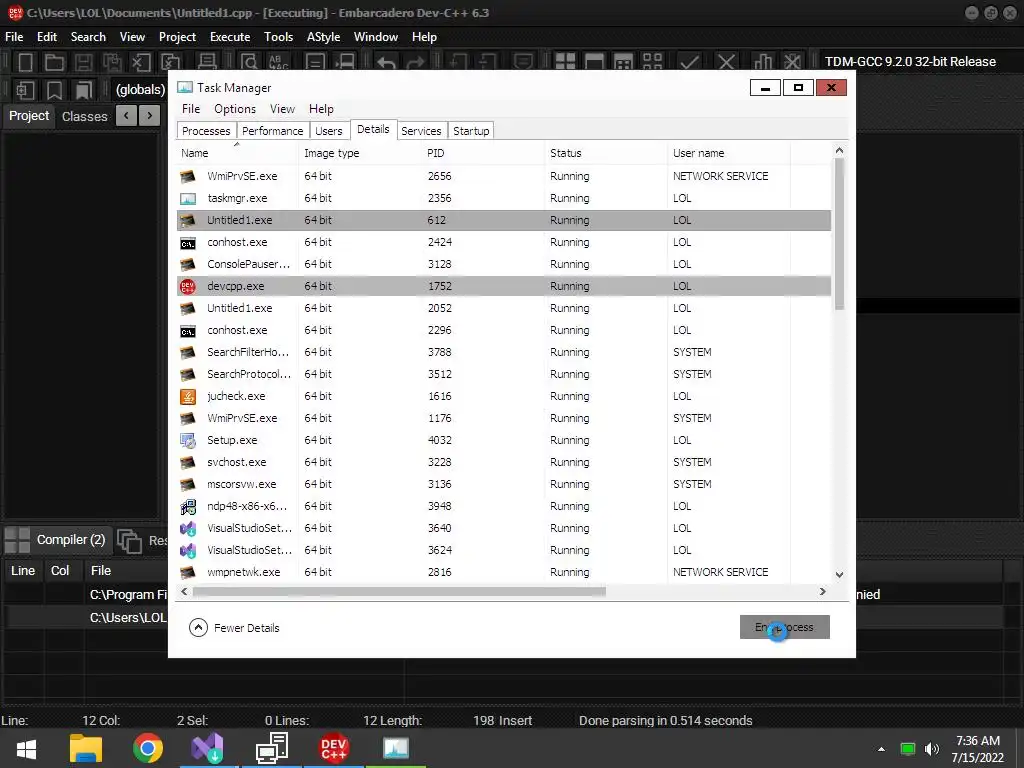Viewport: 1024px width, 768px height.
Task: Click the horizontal scrollbar thumb in Task Manager
Action: click(x=399, y=591)
